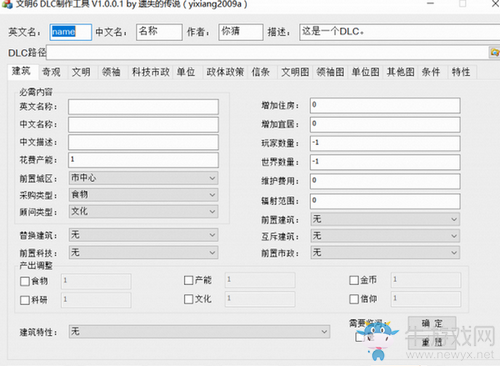This screenshot has height=366, width=500.
Task: Open the 前置科技 dropdown
Action: click(x=144, y=252)
